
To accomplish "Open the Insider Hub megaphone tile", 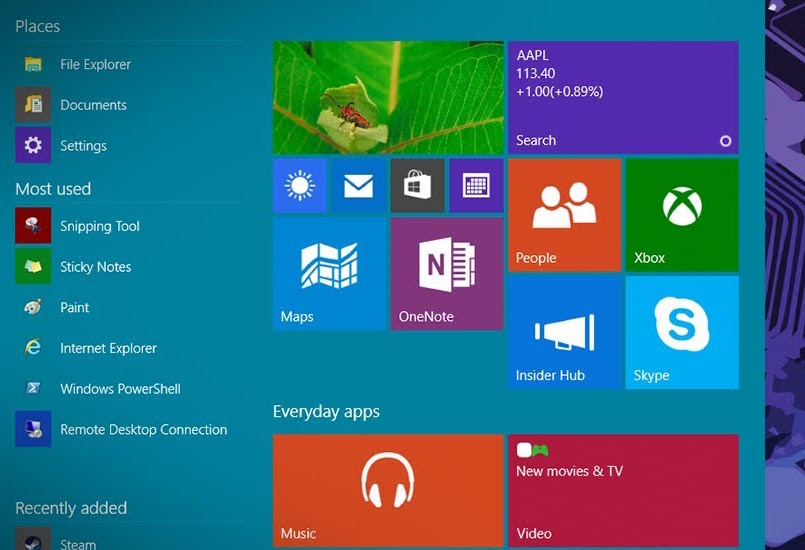I will coord(564,332).
